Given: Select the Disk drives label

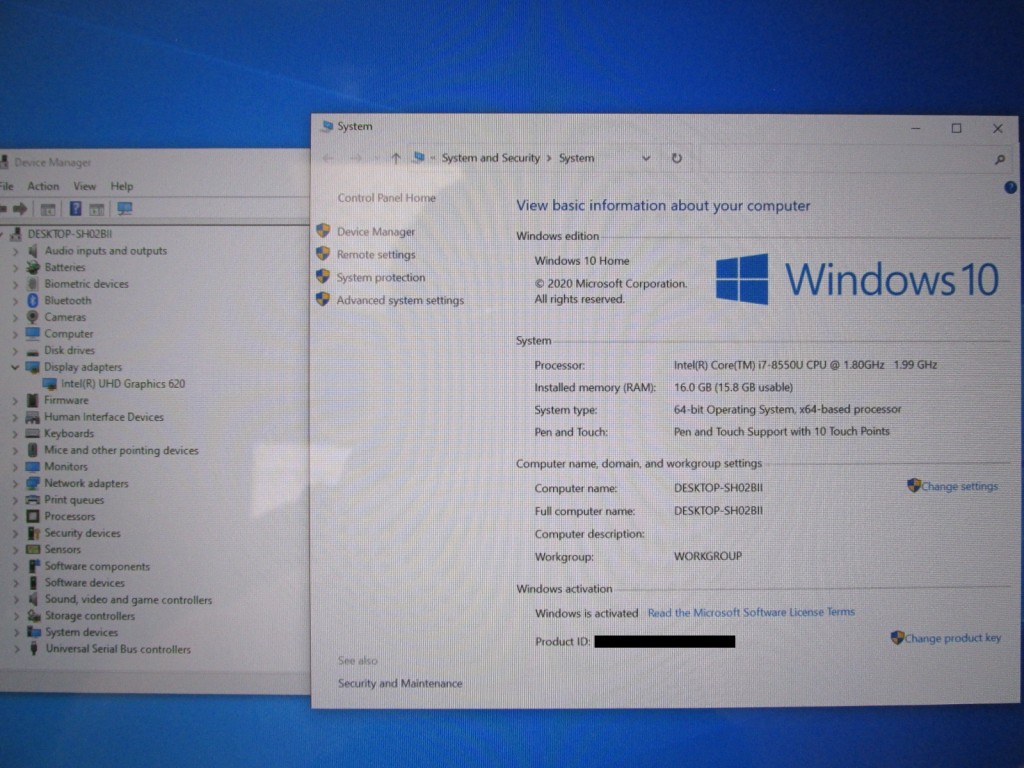Looking at the screenshot, I should (x=69, y=351).
